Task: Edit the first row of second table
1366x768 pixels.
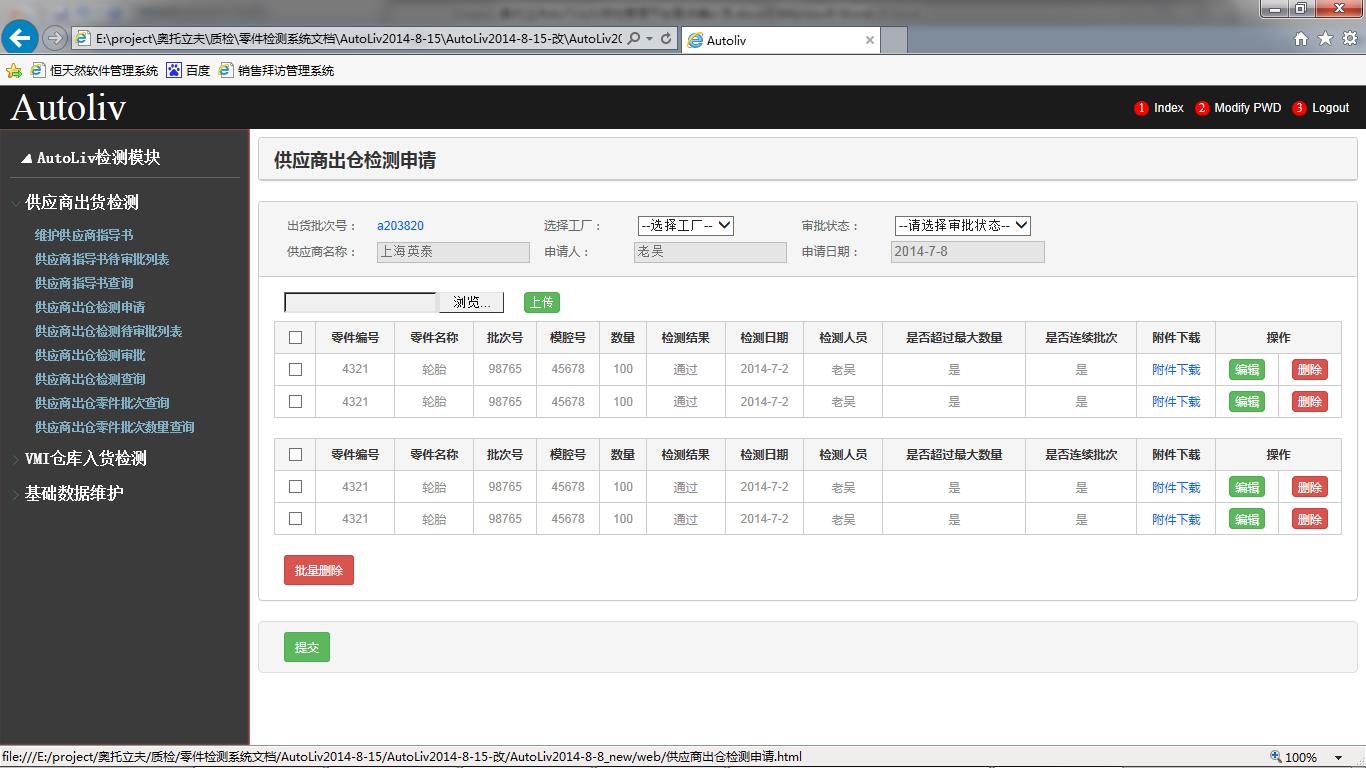Action: (x=1247, y=487)
